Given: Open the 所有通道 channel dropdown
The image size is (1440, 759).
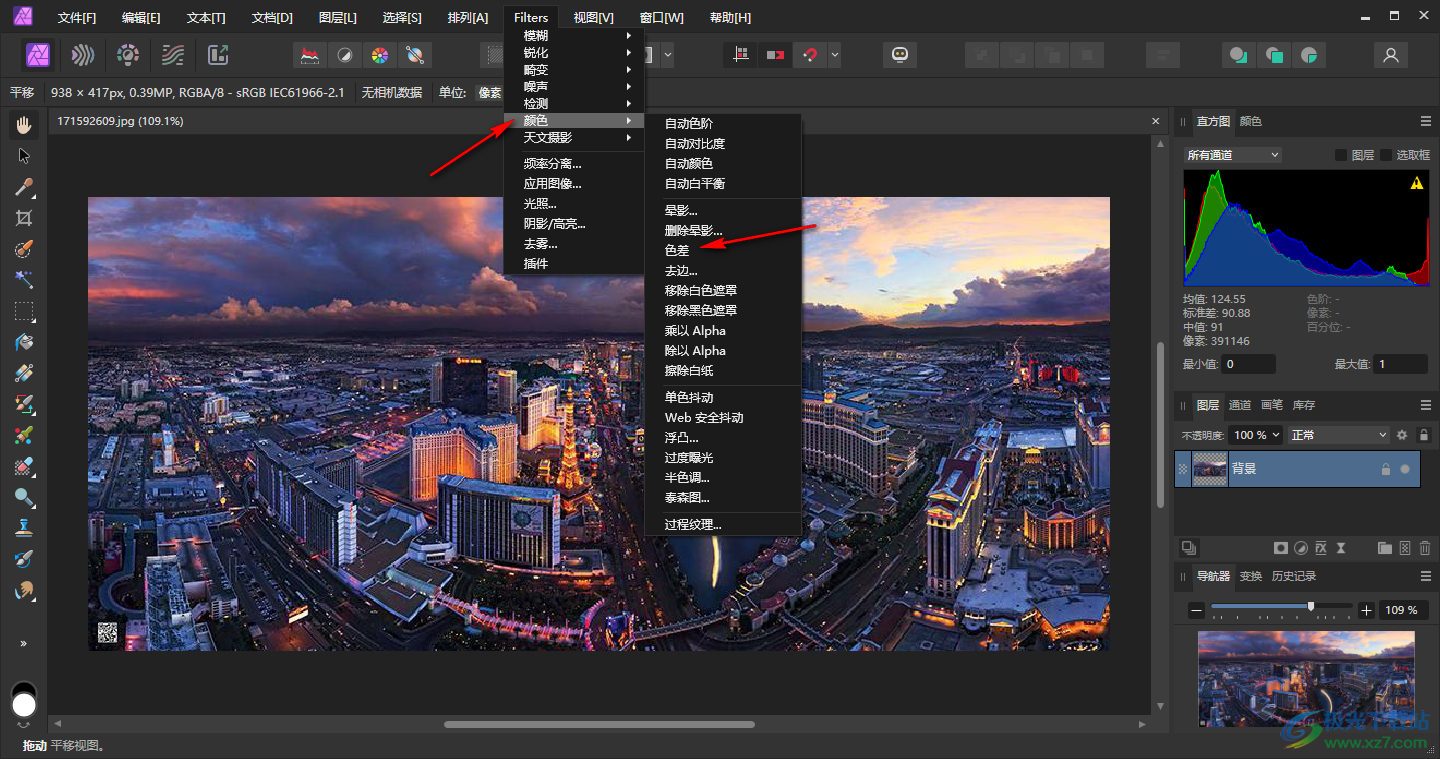Looking at the screenshot, I should (x=1232, y=155).
